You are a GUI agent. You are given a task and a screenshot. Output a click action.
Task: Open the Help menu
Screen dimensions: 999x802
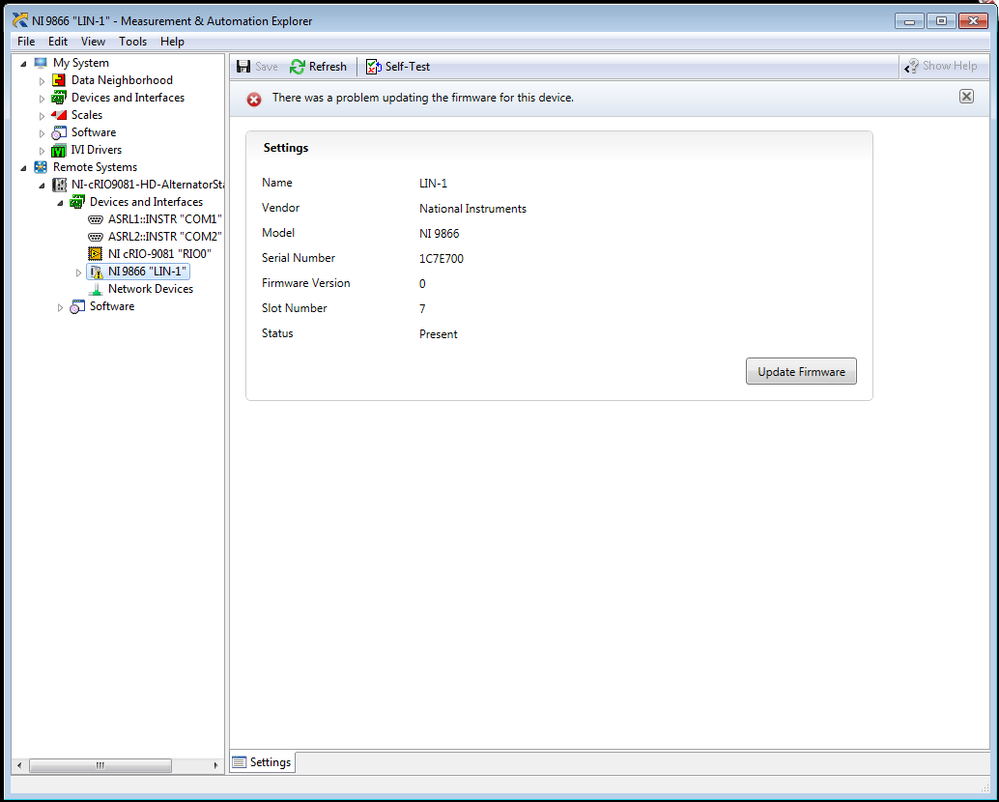click(172, 41)
